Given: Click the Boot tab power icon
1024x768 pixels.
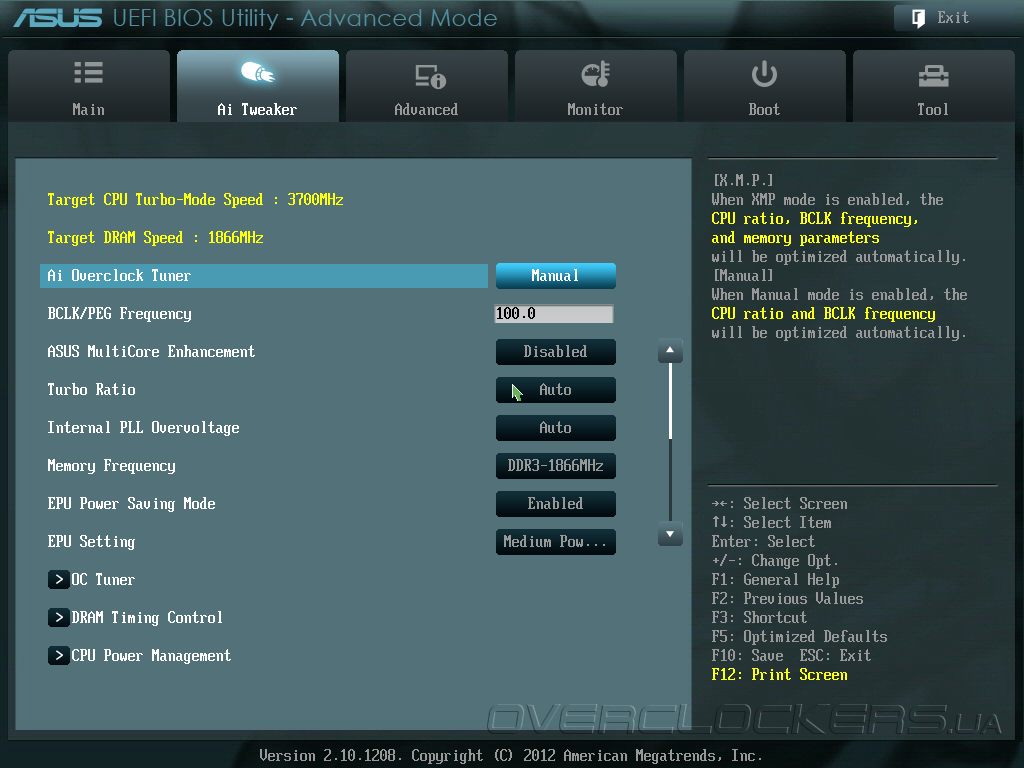Looking at the screenshot, I should click(764, 74).
